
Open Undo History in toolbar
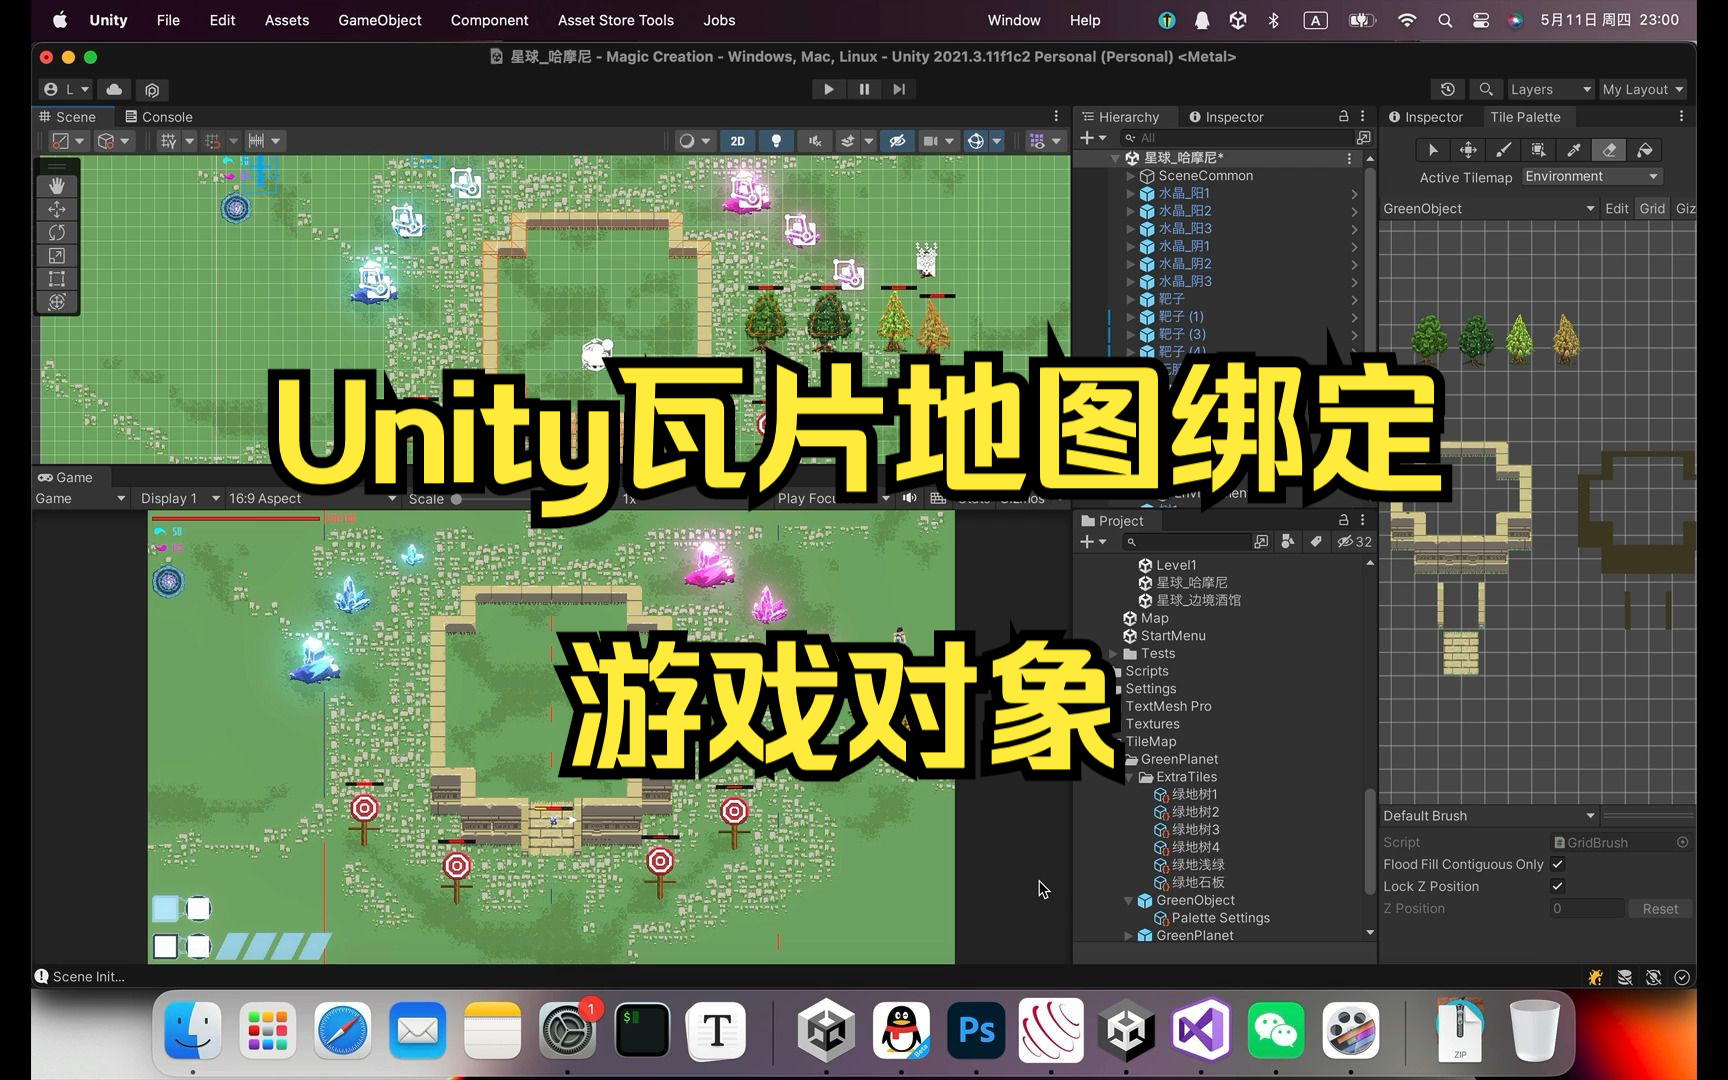[1447, 89]
